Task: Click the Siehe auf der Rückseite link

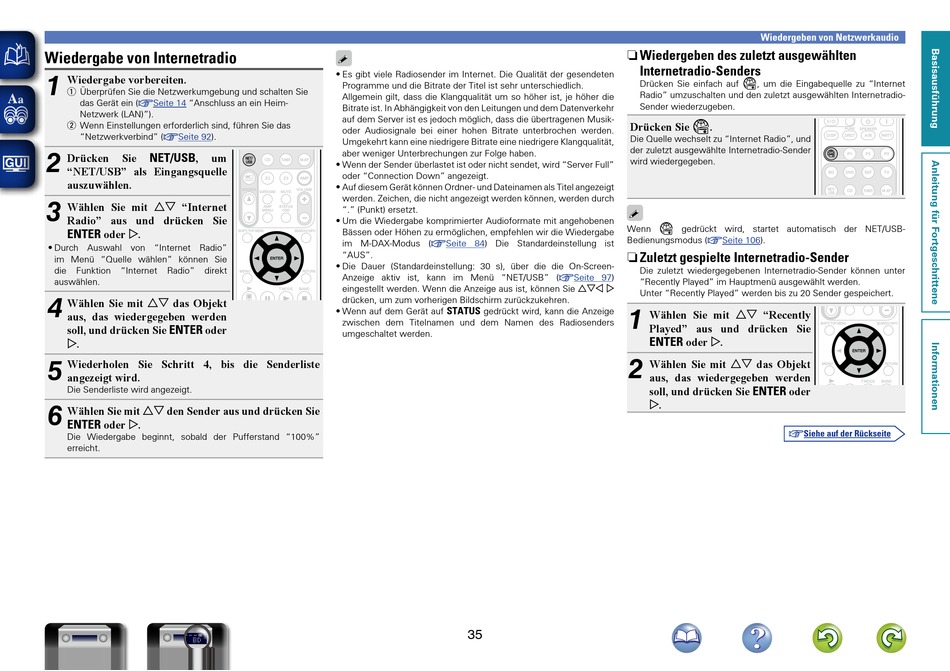Action: tap(844, 434)
